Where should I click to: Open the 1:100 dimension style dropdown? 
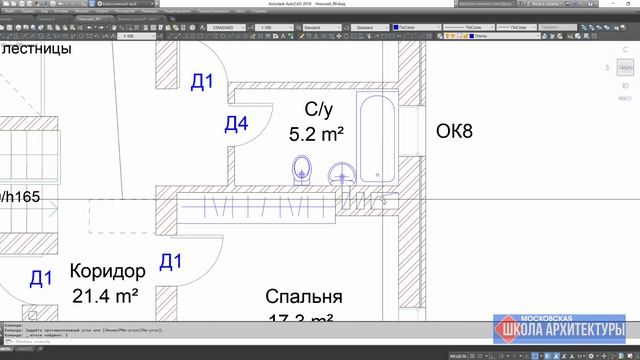(x=274, y=27)
